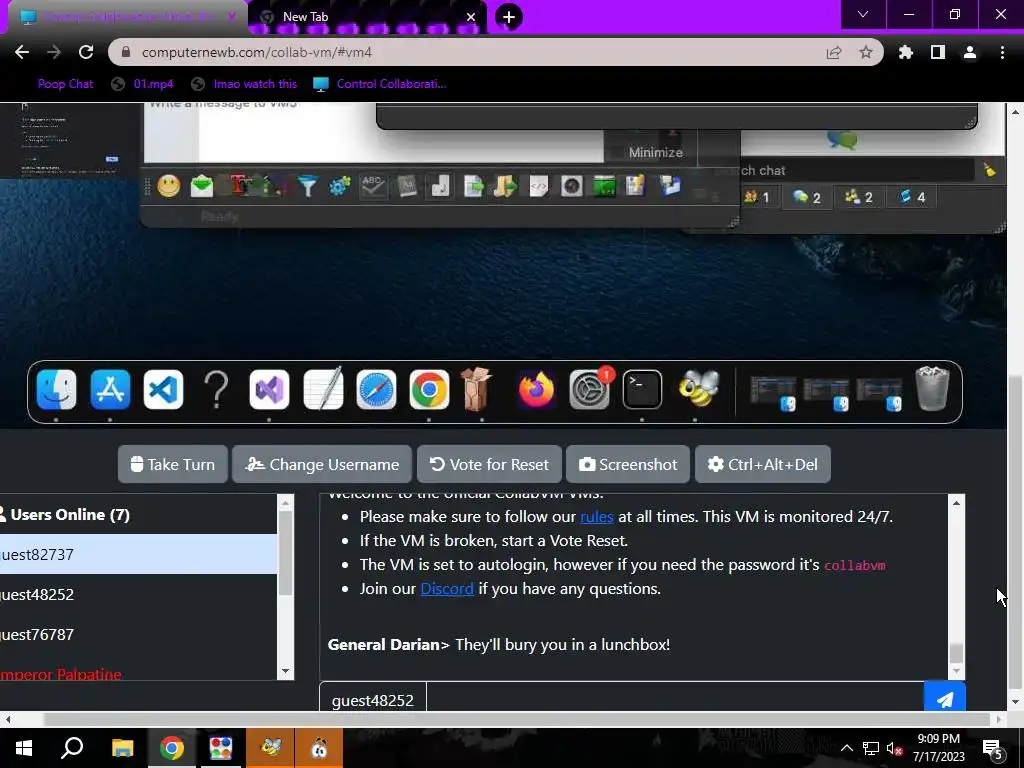The image size is (1024, 768).
Task: Click the green envelope icon in chat toolbar
Action: pyautogui.click(x=202, y=186)
